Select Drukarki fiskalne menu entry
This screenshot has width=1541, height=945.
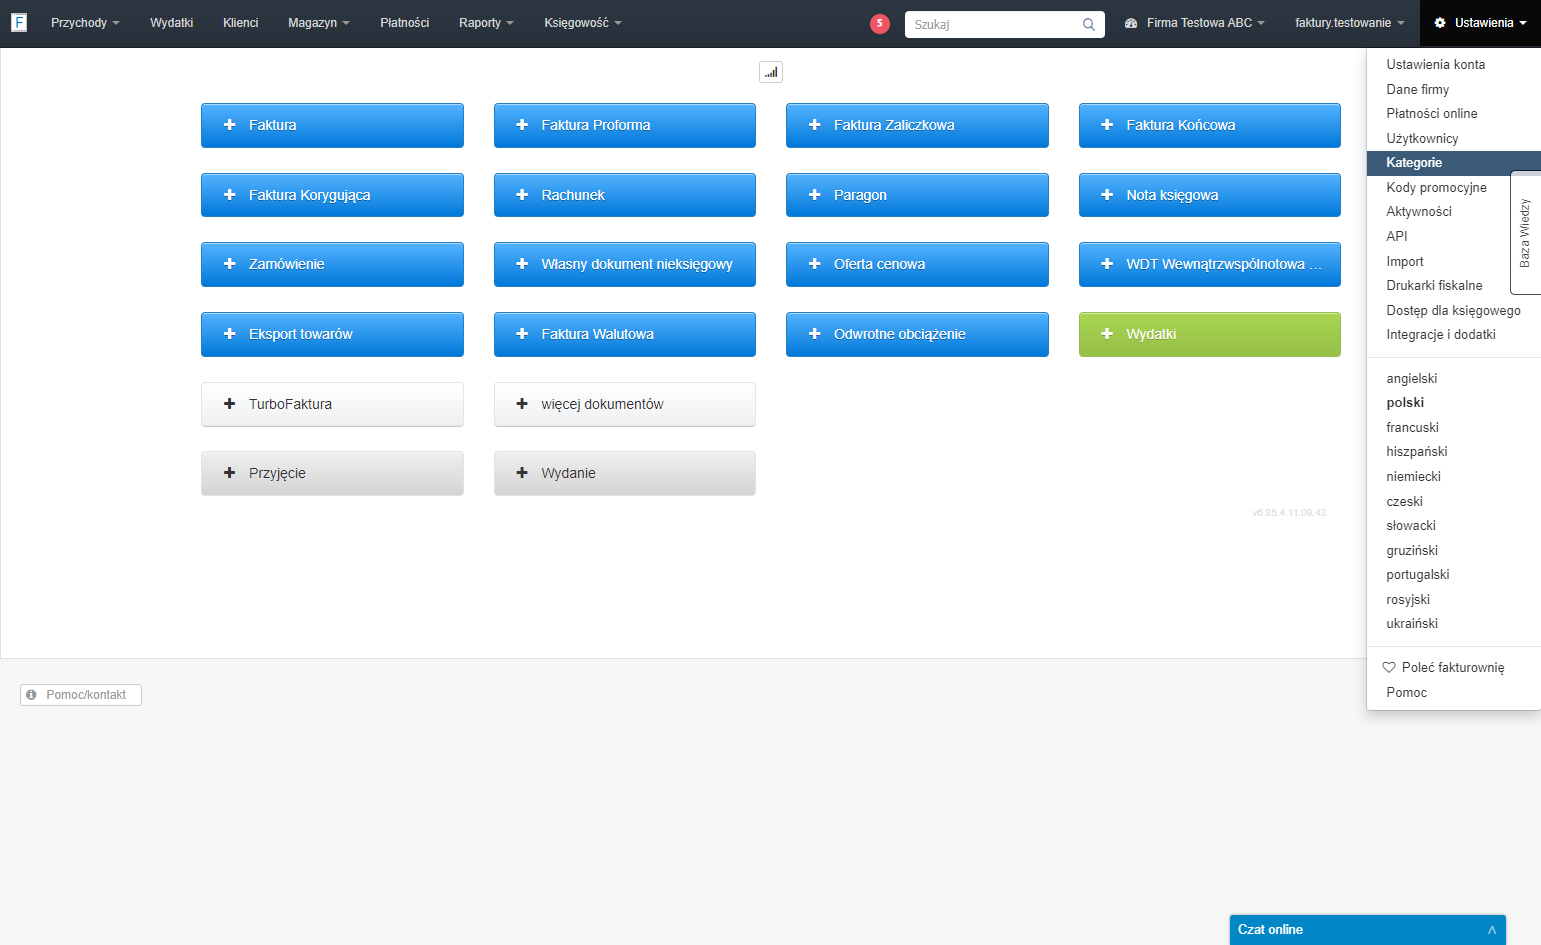point(1434,285)
